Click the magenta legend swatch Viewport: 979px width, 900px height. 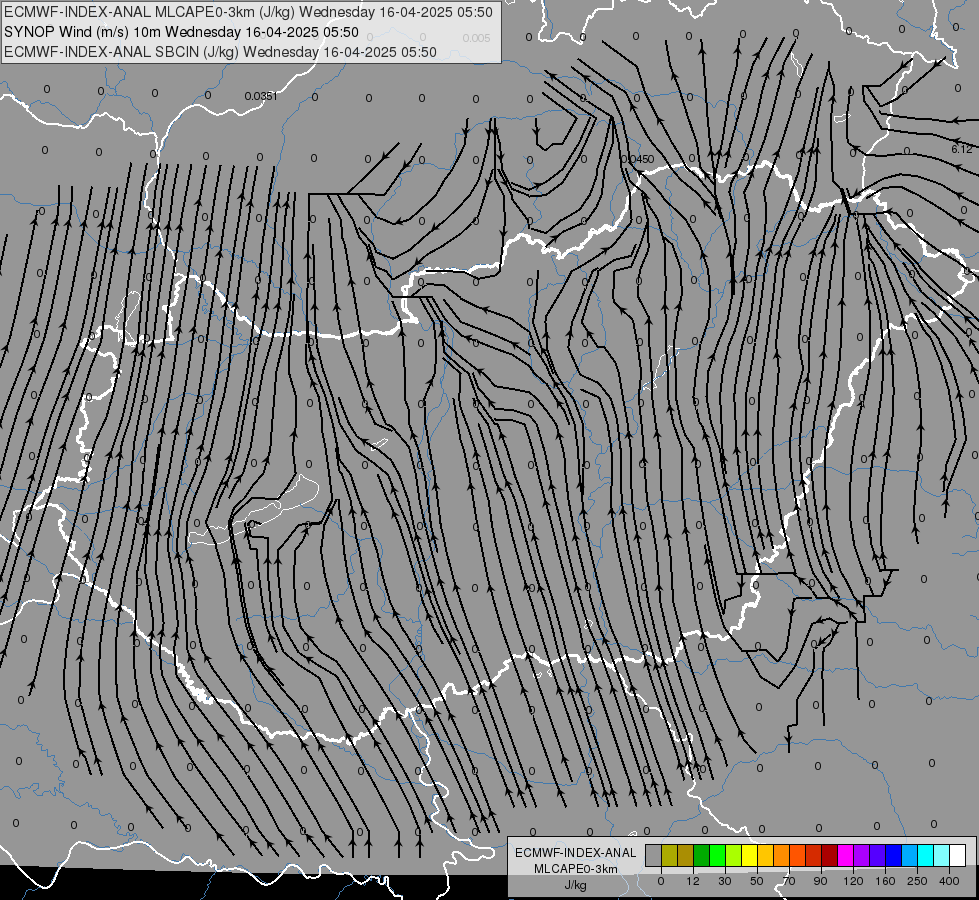click(x=845, y=855)
